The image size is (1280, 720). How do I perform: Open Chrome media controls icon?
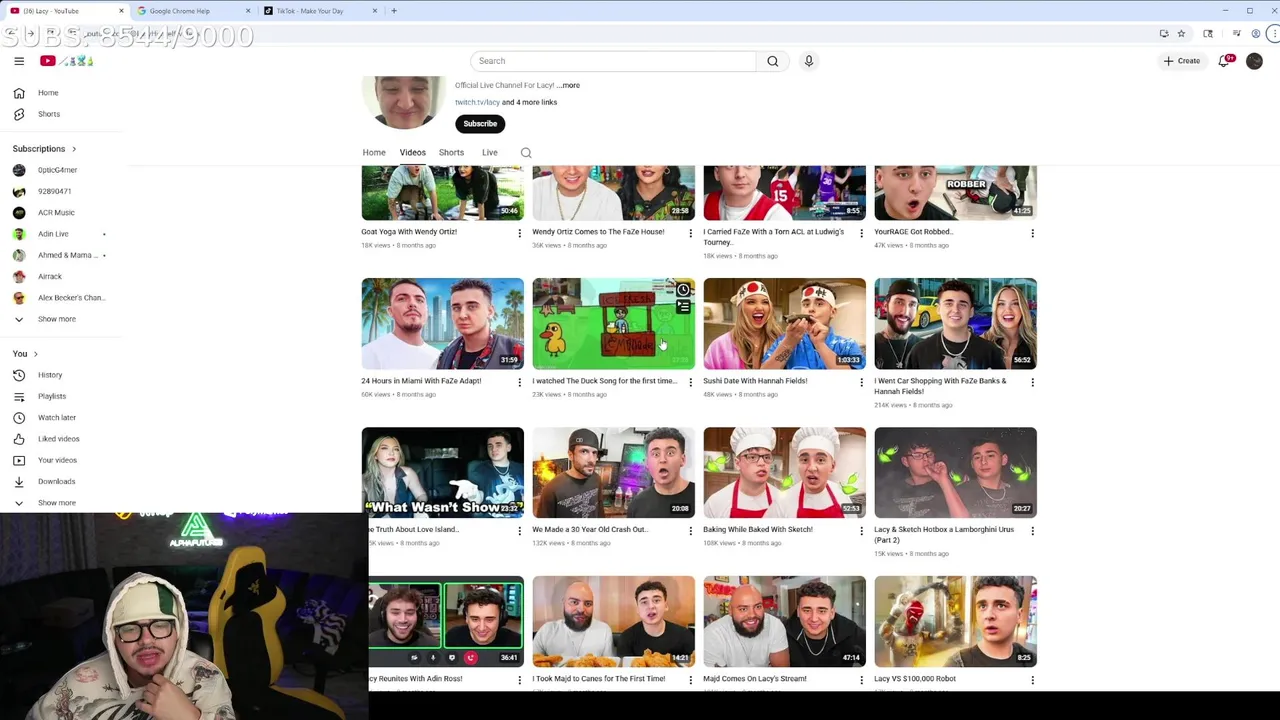pyautogui.click(x=1237, y=34)
